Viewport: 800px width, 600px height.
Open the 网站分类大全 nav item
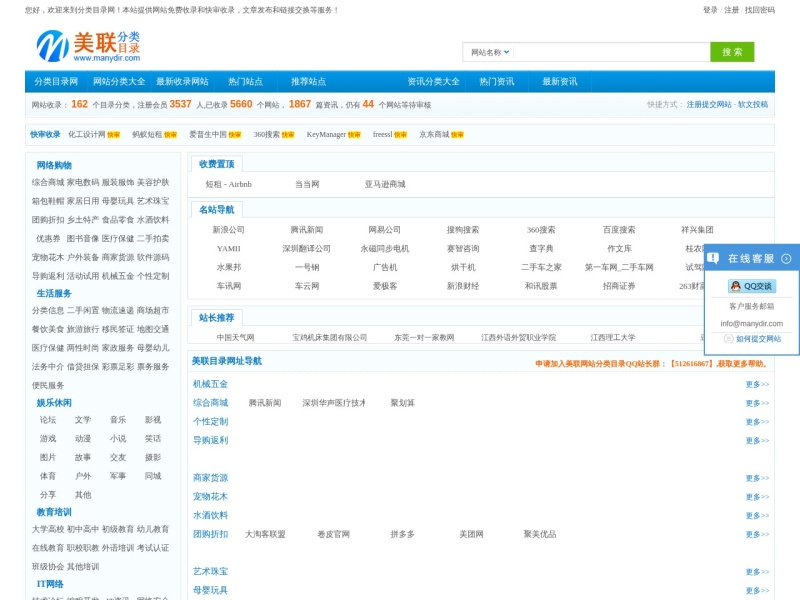[119, 82]
